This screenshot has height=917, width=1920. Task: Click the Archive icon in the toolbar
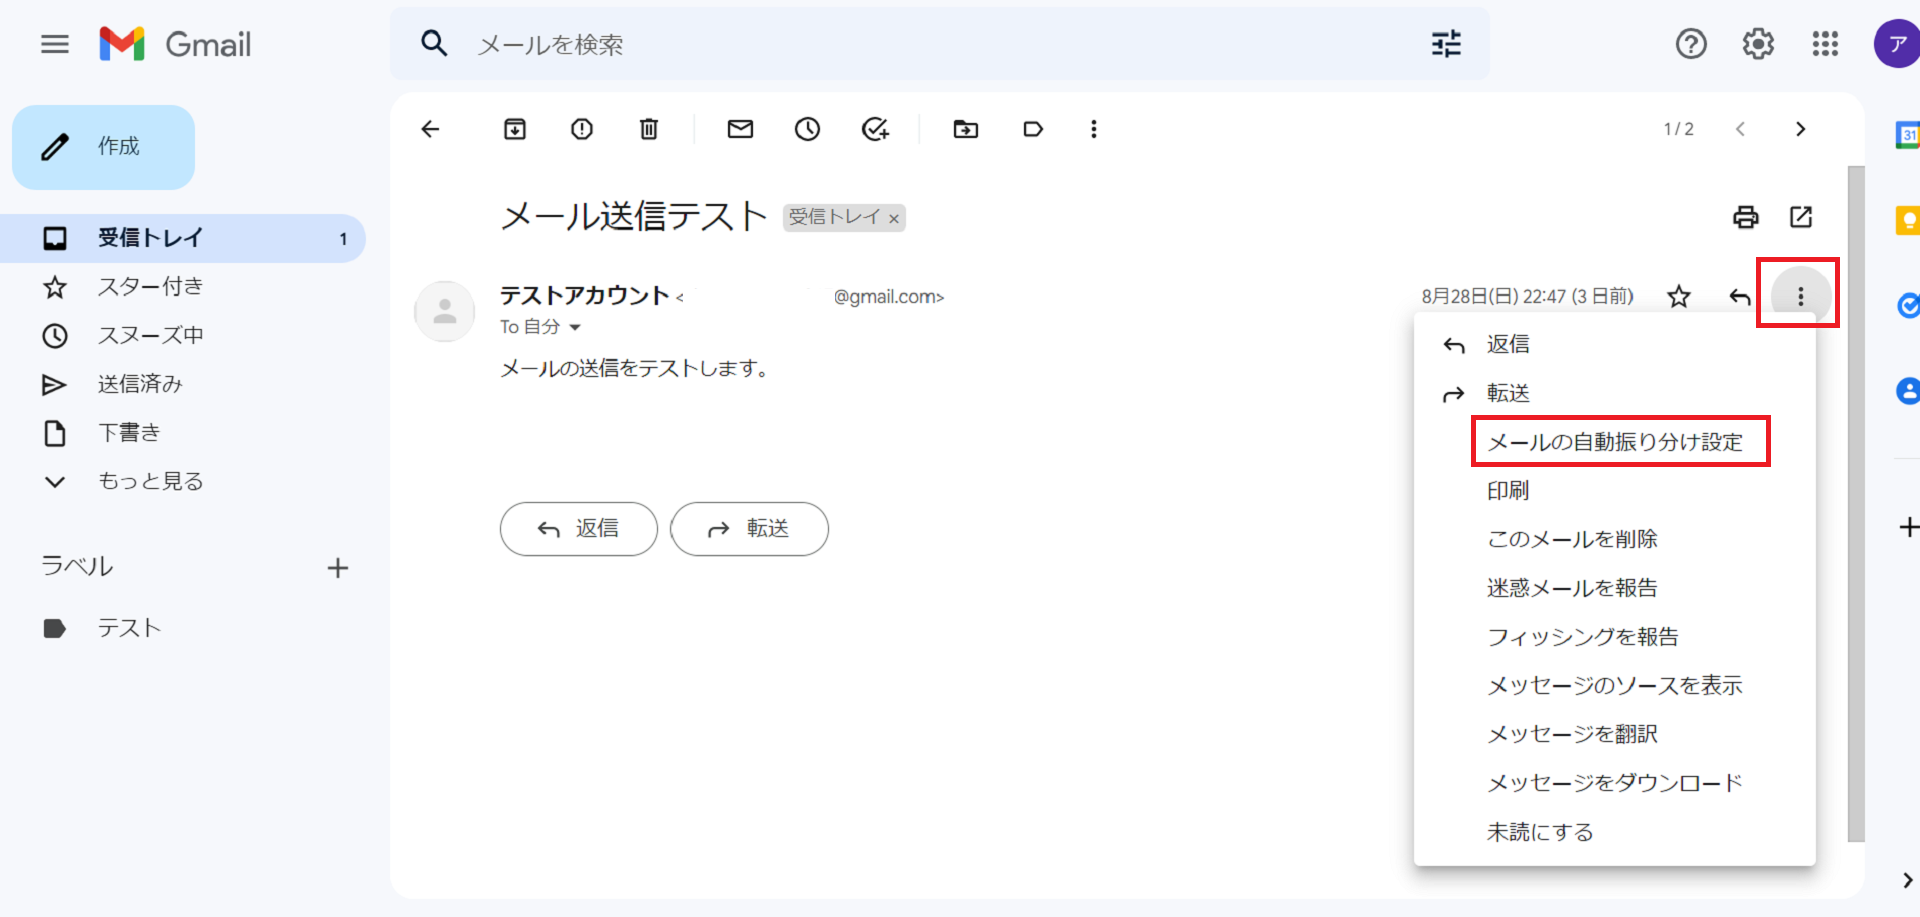pyautogui.click(x=514, y=129)
